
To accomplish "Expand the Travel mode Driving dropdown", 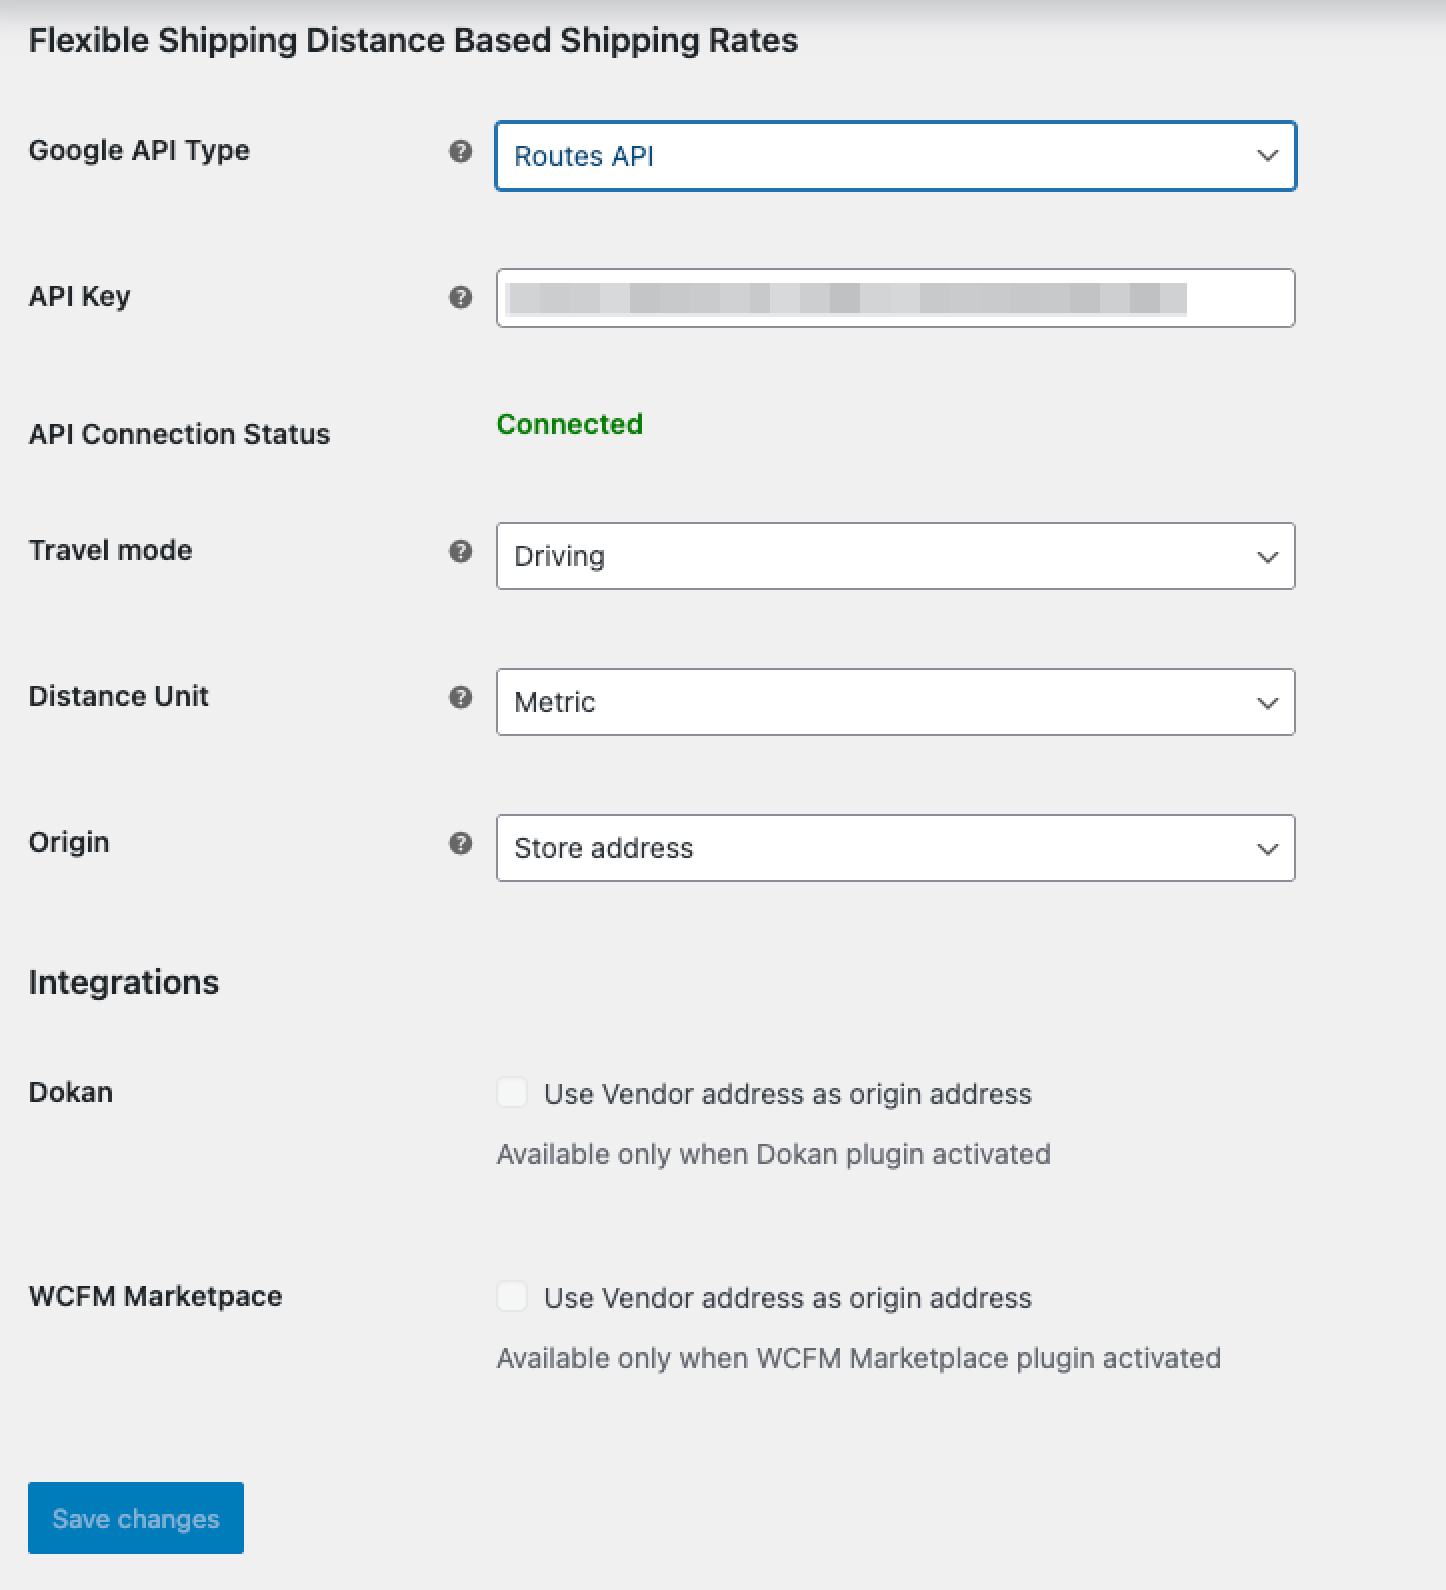I will click(x=895, y=556).
